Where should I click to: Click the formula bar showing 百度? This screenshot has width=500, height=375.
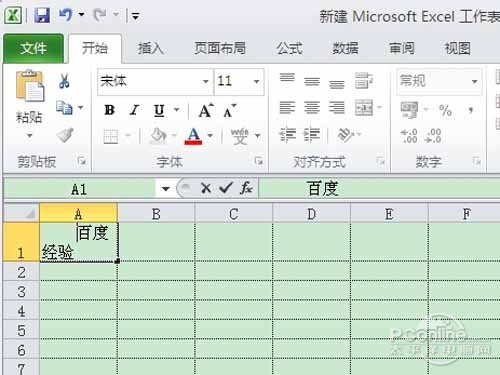tap(379, 189)
